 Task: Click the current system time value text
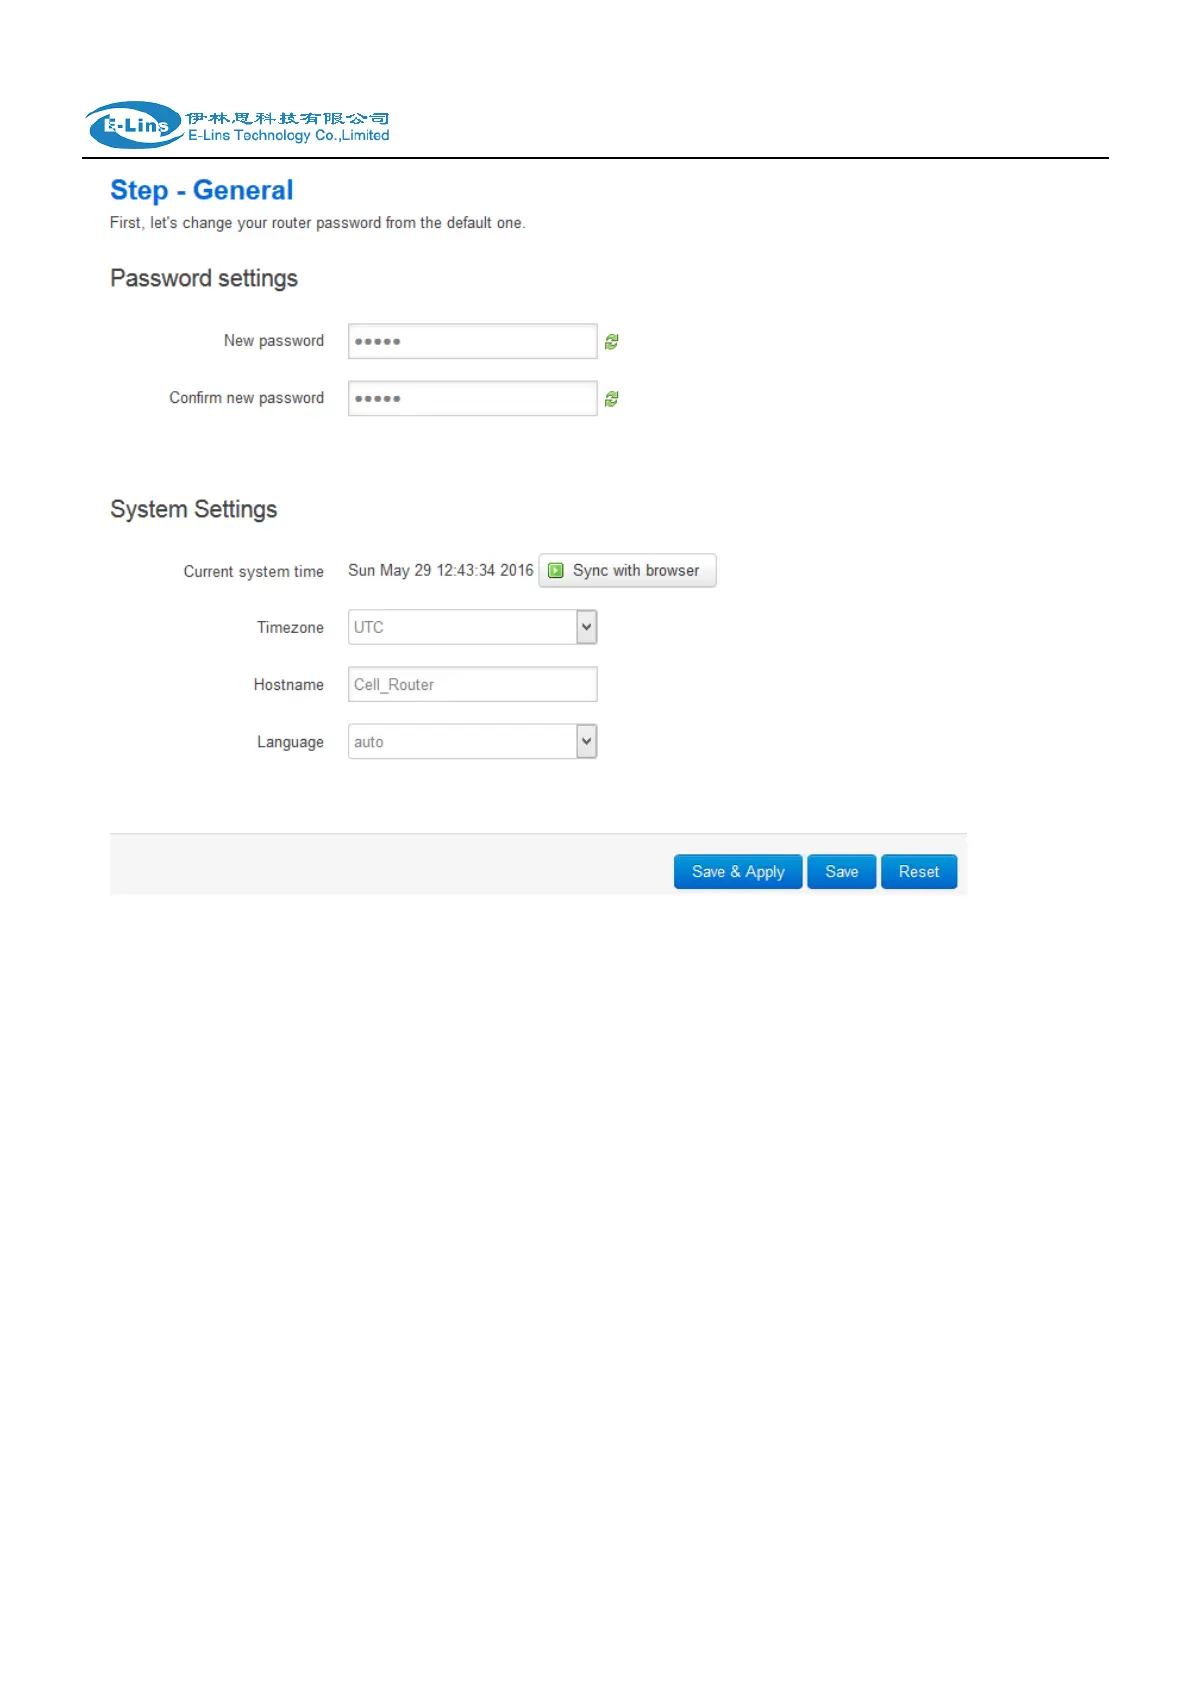pos(440,571)
